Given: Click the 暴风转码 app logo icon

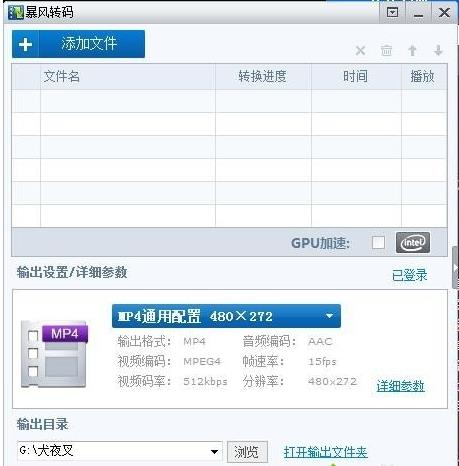Looking at the screenshot, I should coord(16,13).
